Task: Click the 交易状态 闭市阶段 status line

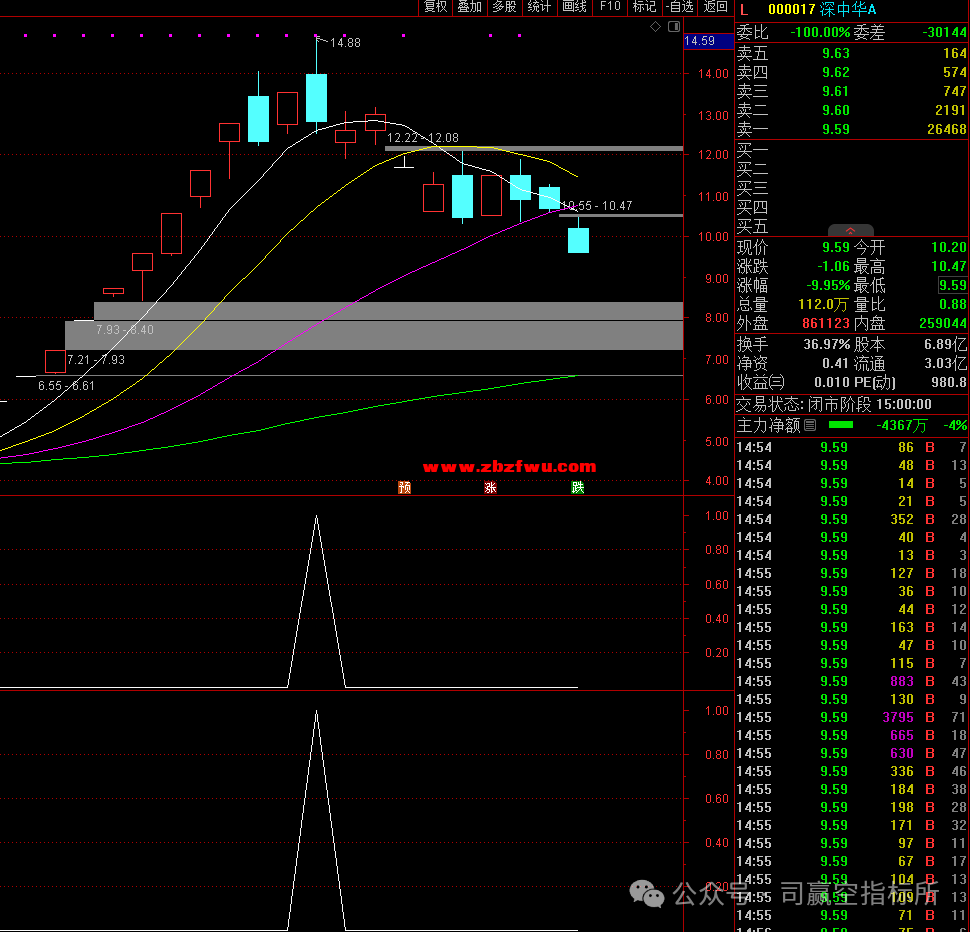Action: click(x=834, y=404)
